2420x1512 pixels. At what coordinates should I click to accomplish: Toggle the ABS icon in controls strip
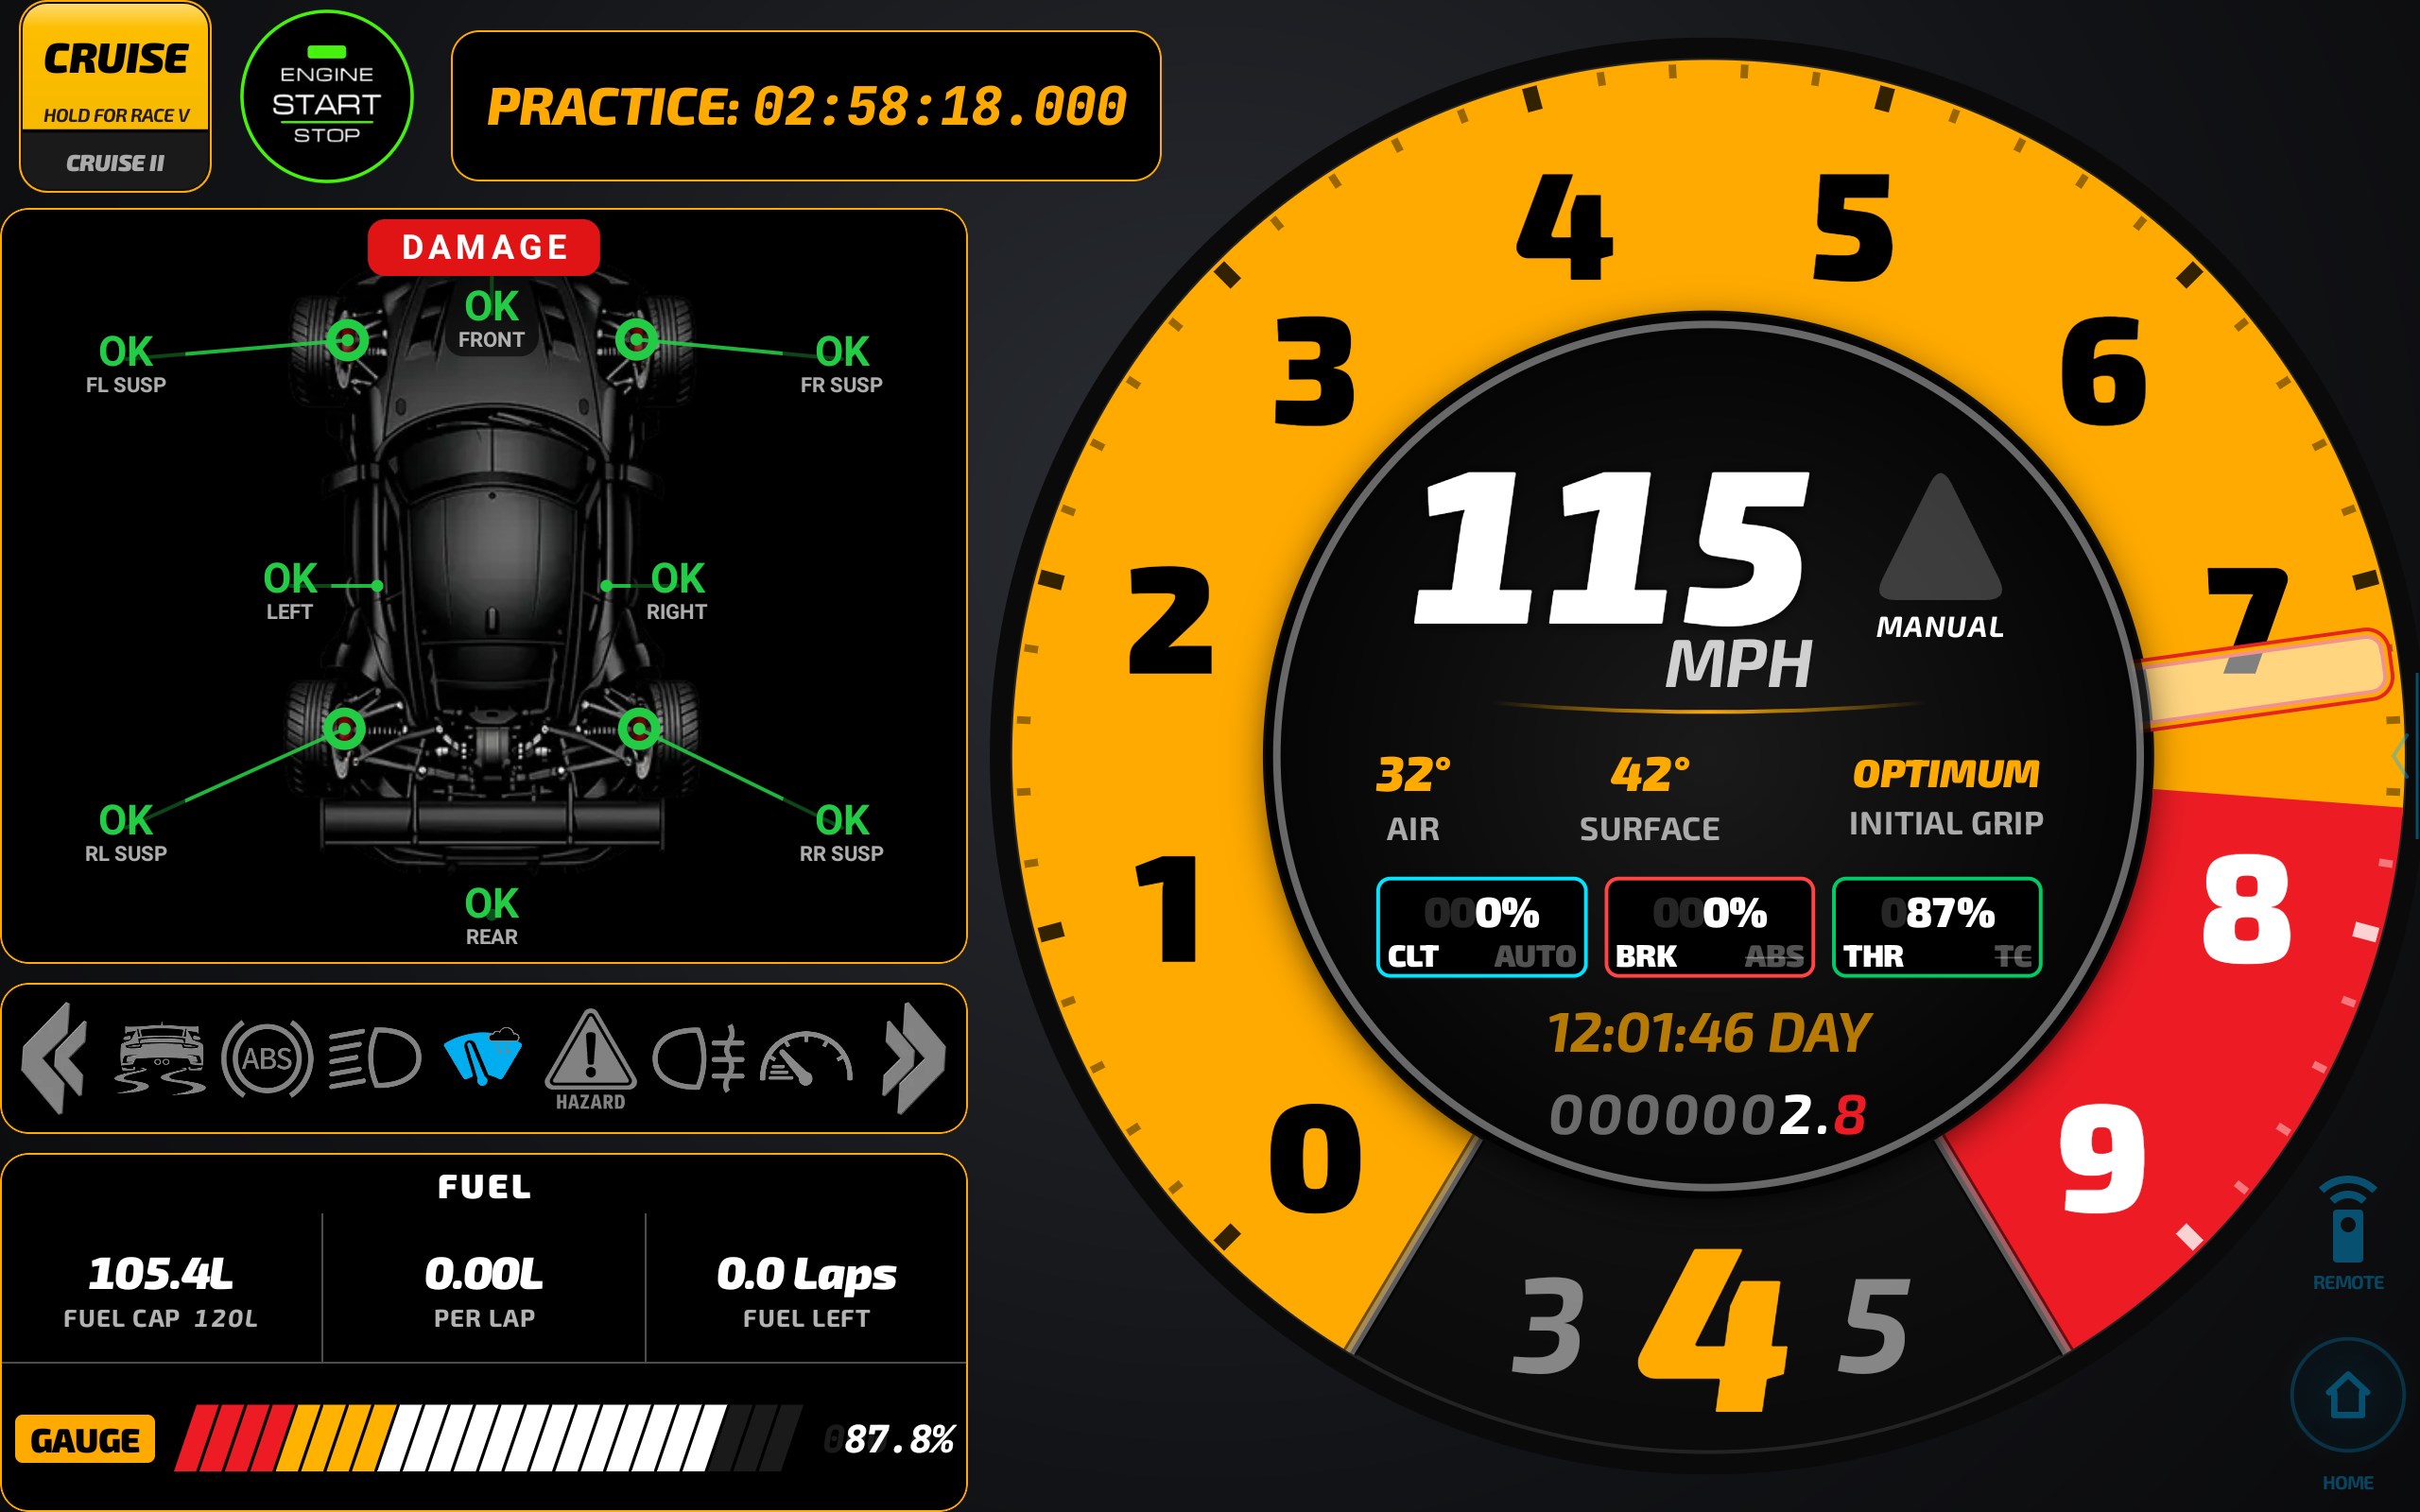click(267, 1058)
